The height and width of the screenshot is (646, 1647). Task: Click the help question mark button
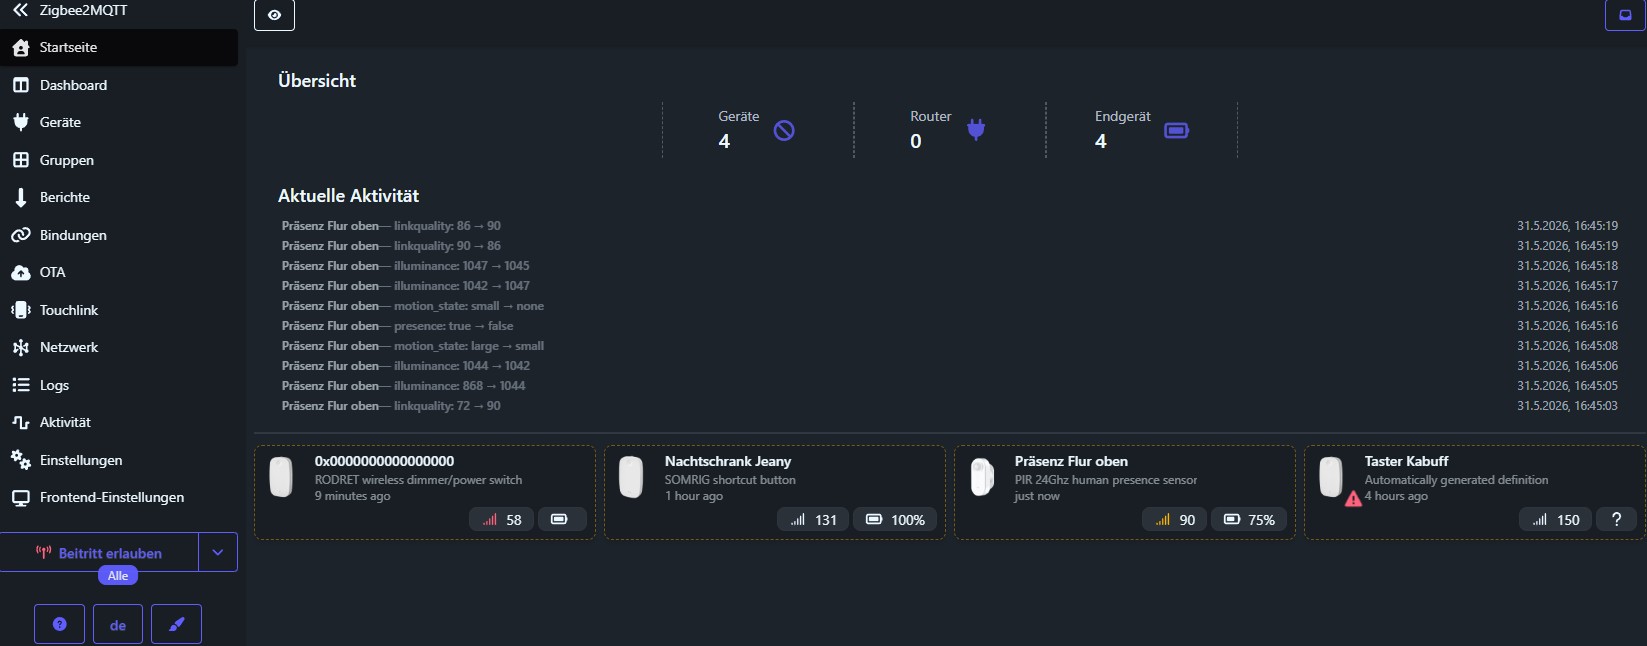pos(59,625)
